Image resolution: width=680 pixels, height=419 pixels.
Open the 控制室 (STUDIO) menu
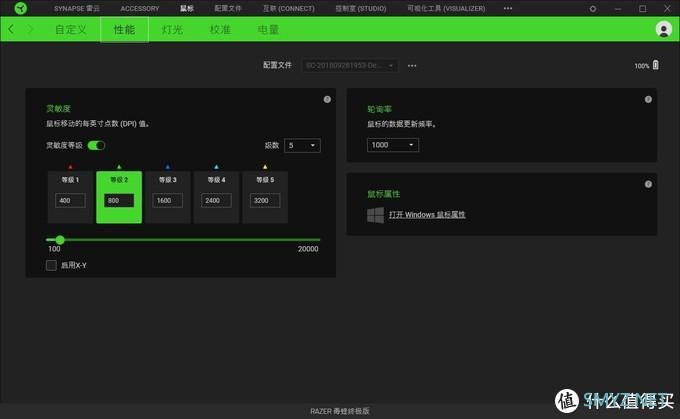[x=361, y=8]
